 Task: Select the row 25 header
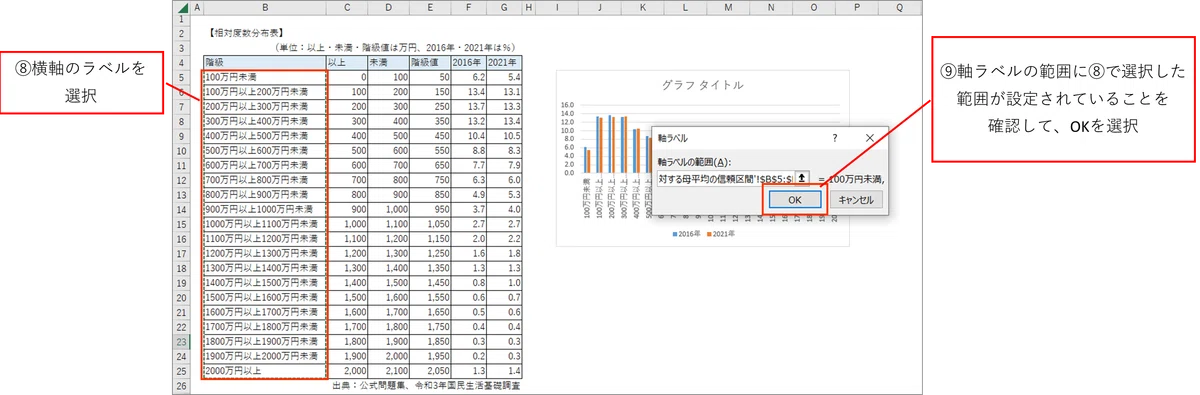[180, 371]
